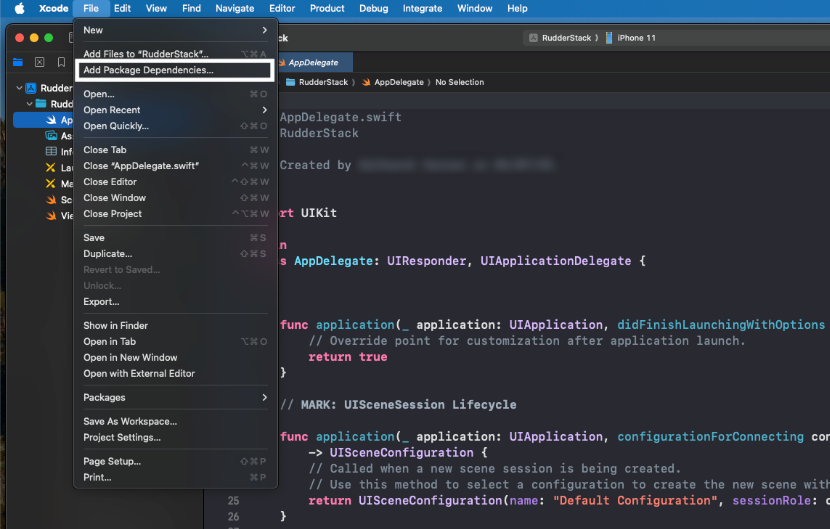This screenshot has height=529, width=830.
Task: Show the Project navigator folder icon
Action: point(17,62)
